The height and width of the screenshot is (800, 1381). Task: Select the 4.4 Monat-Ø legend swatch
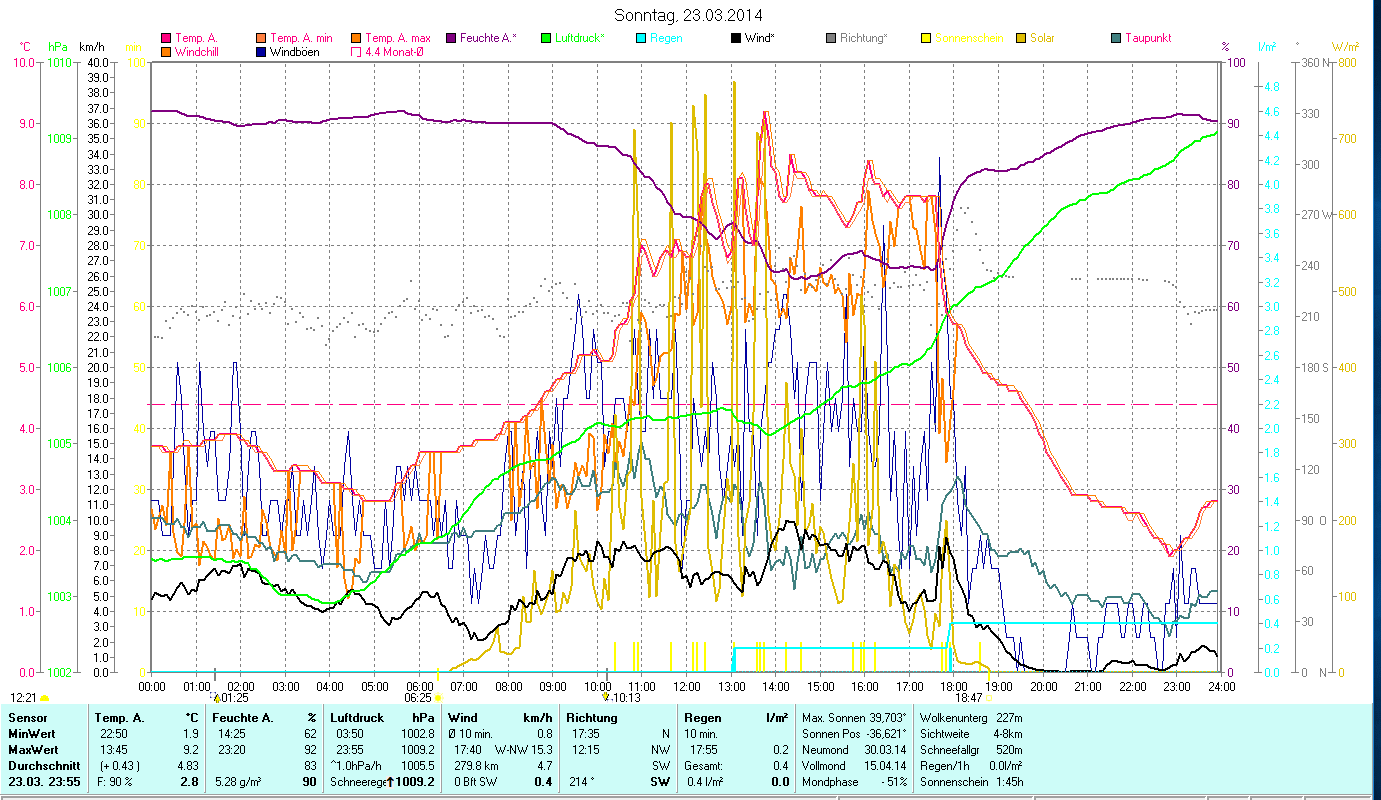point(356,51)
